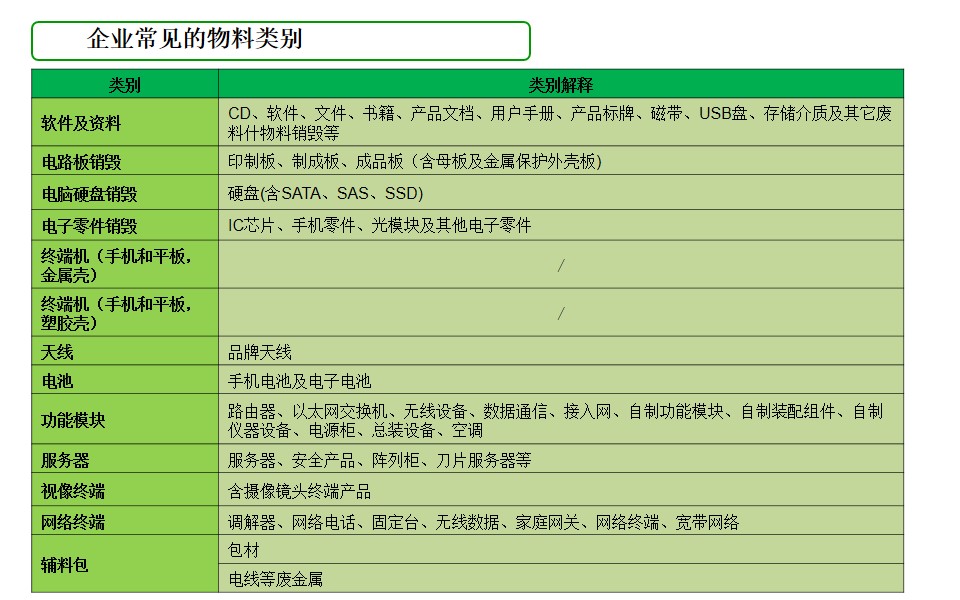
Task: Click the slash in the 金属壳 row
Action: tap(561, 265)
